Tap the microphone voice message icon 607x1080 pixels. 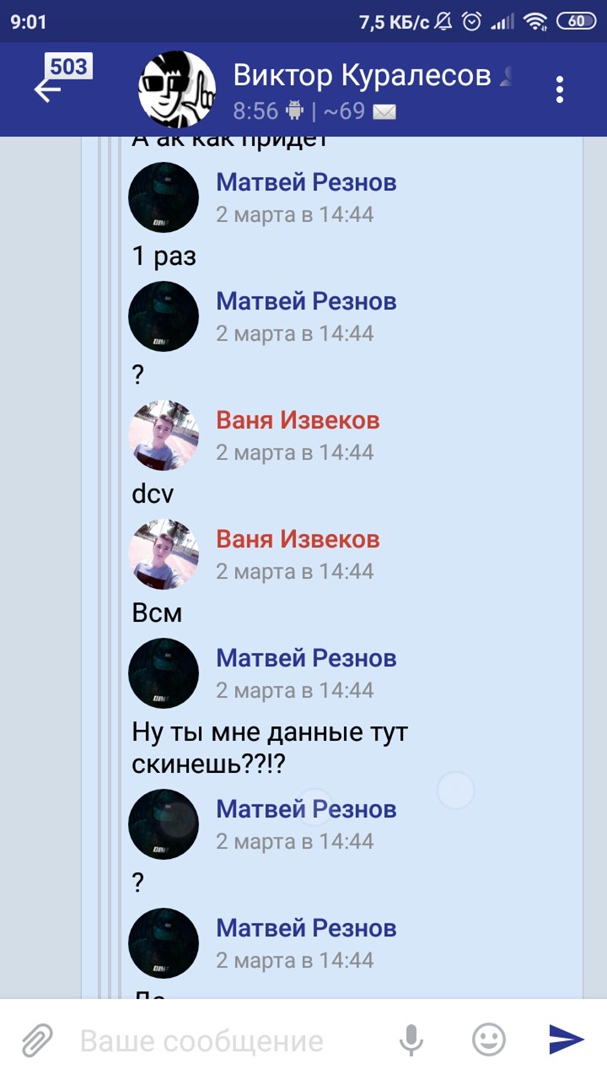411,1040
